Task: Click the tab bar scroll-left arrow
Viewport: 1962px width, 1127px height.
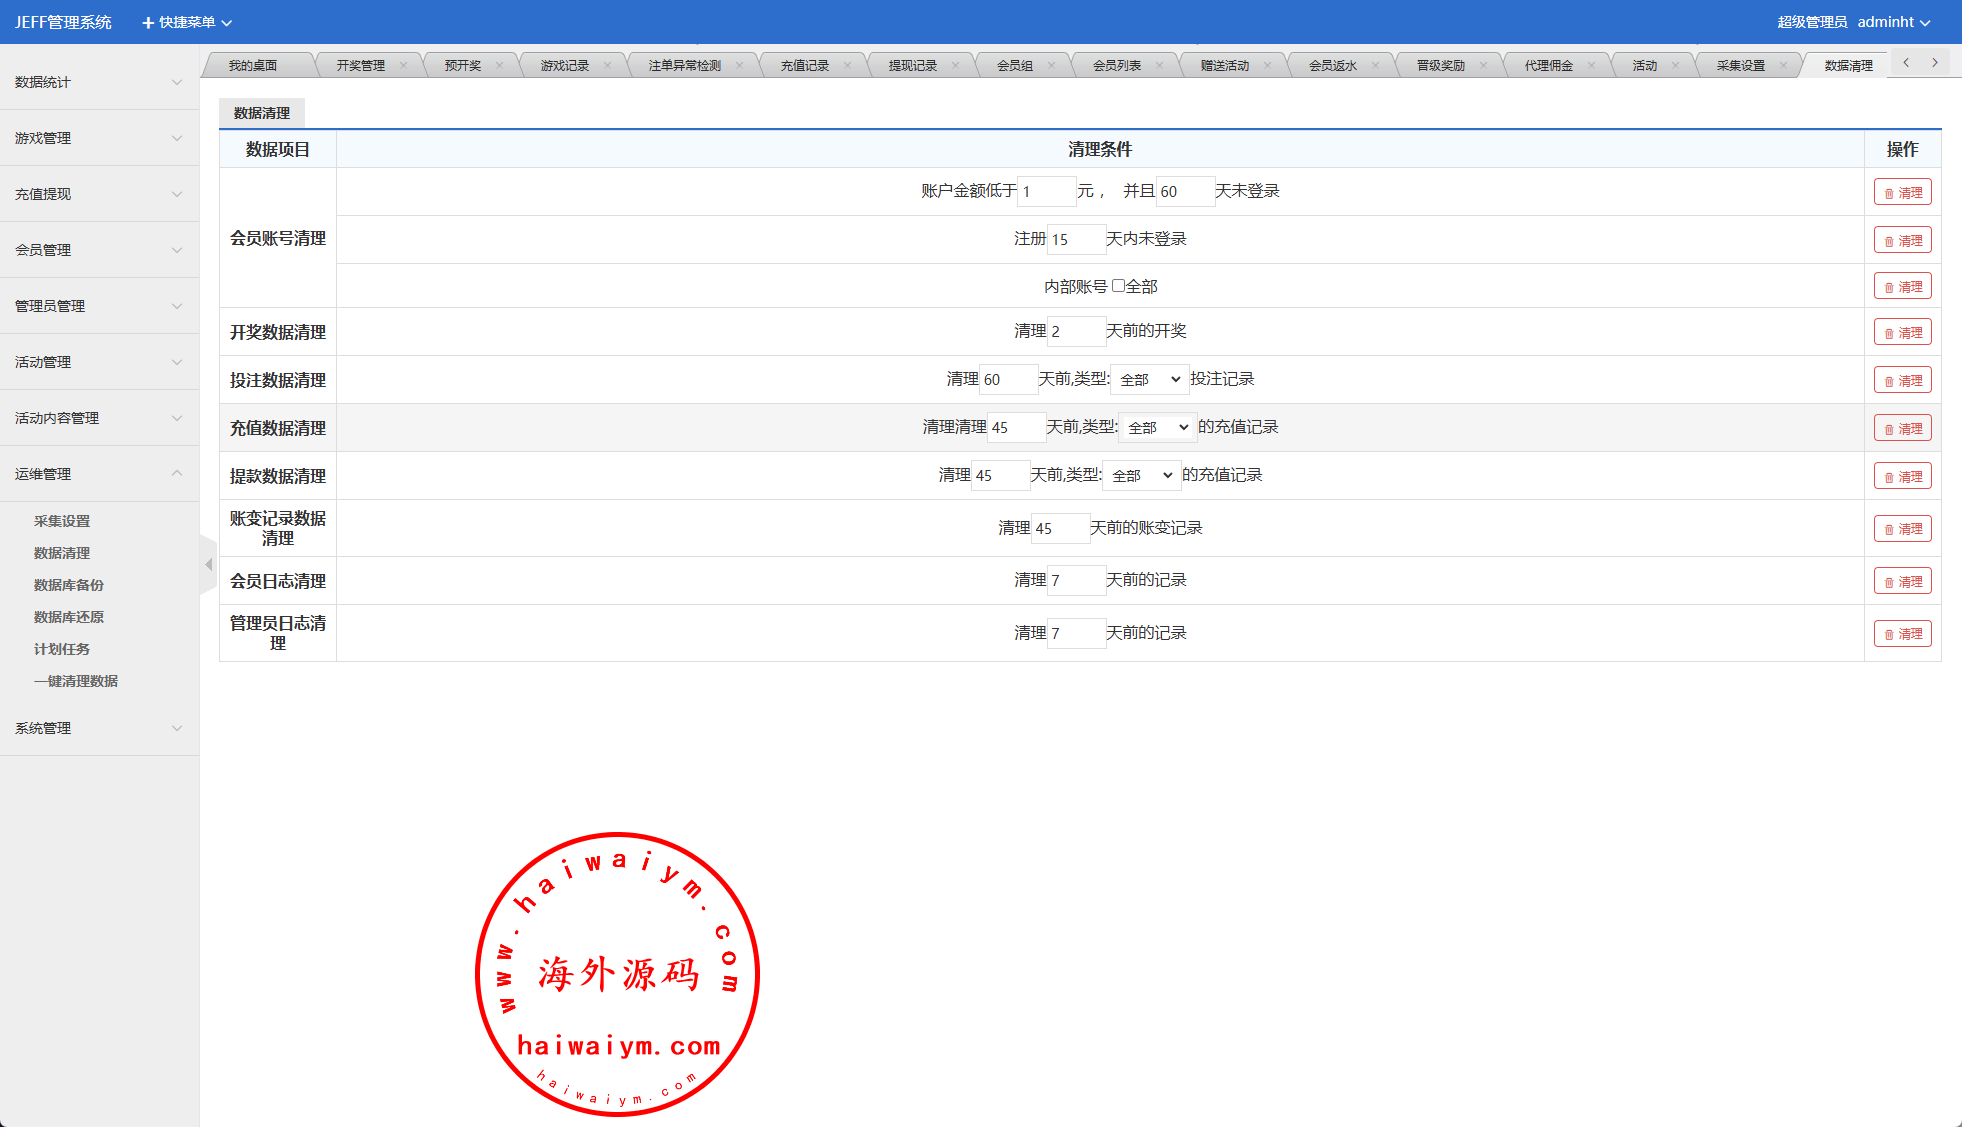Action: 1906,63
